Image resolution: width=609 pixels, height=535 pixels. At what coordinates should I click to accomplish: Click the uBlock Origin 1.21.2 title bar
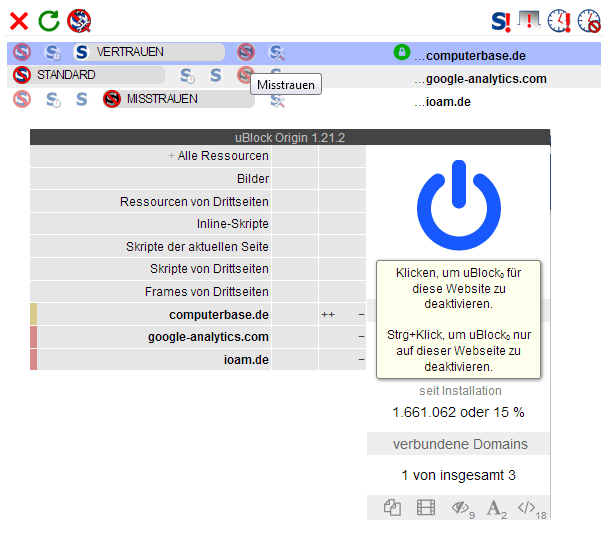tap(290, 138)
